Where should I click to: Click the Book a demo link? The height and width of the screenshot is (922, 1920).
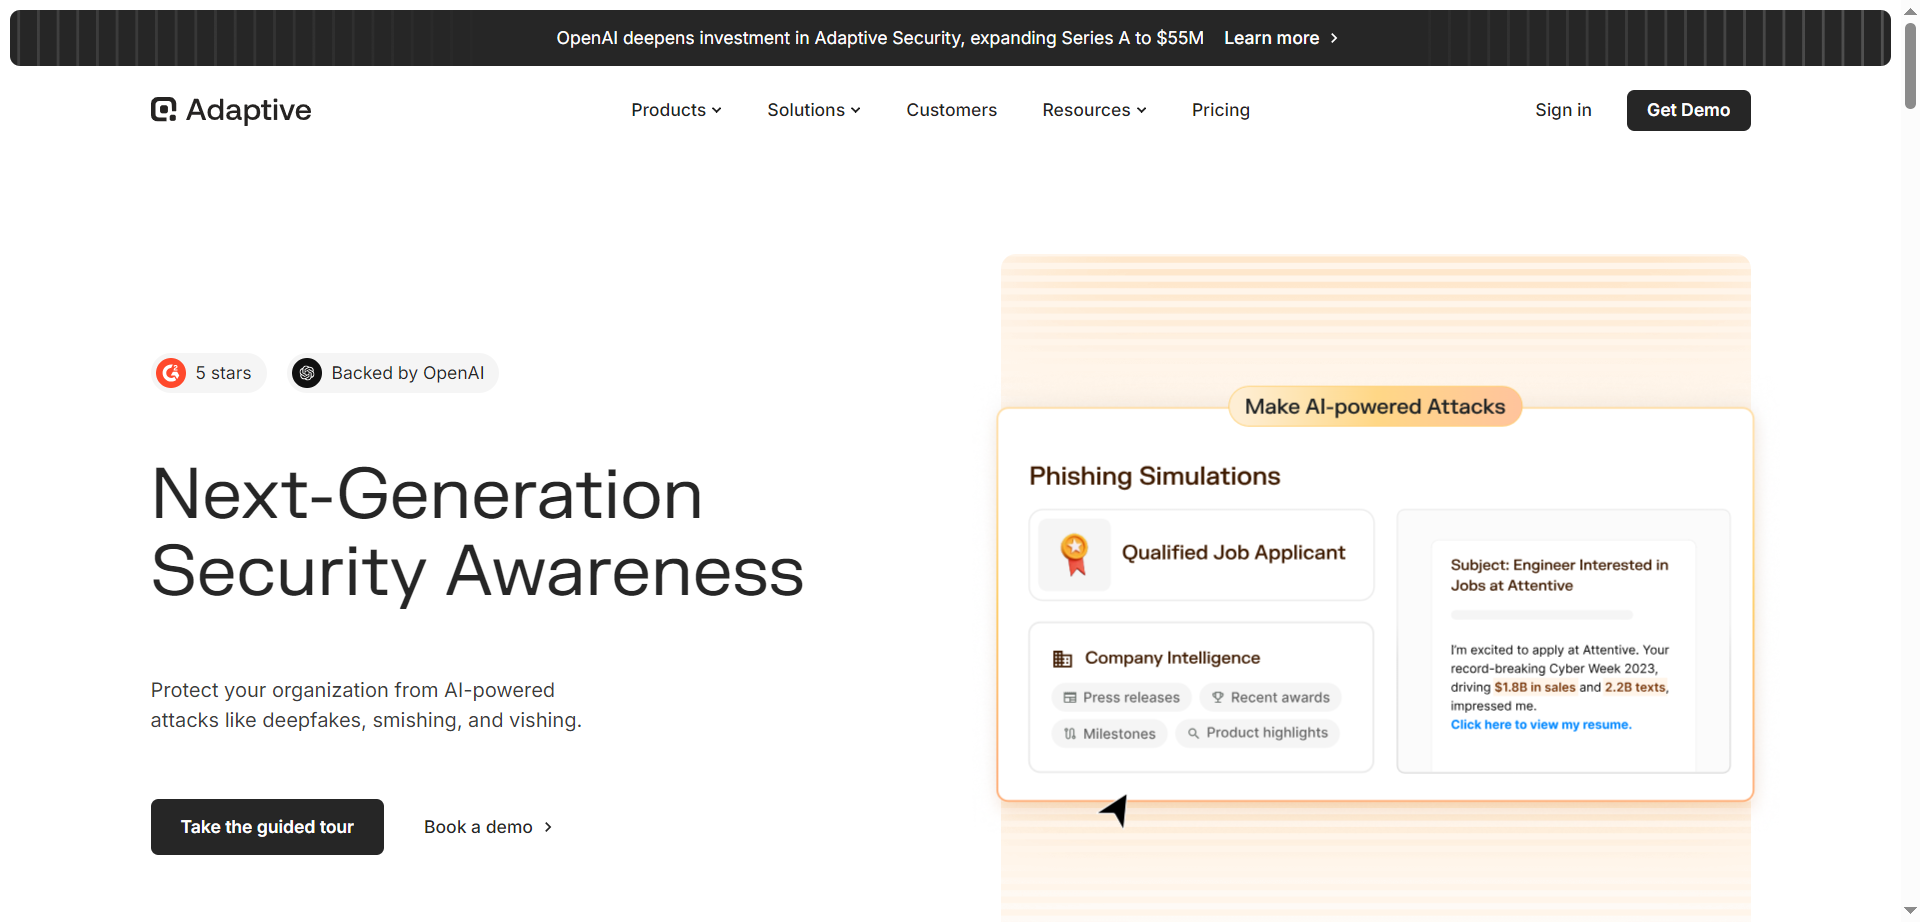(488, 827)
